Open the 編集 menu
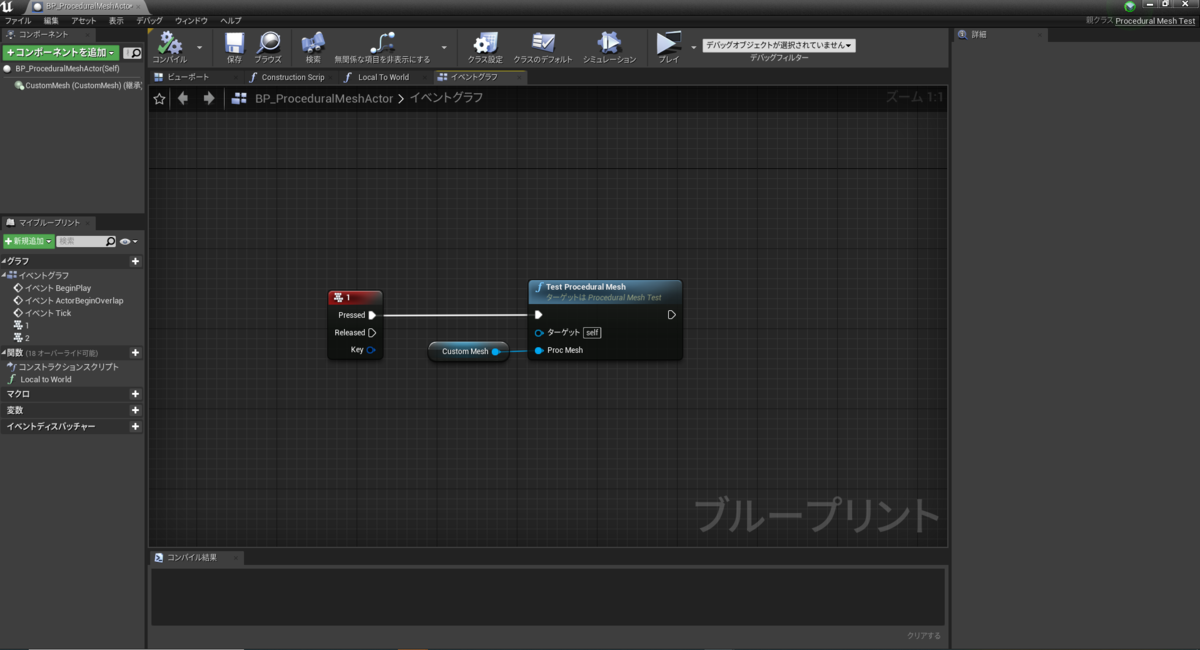 [51, 20]
